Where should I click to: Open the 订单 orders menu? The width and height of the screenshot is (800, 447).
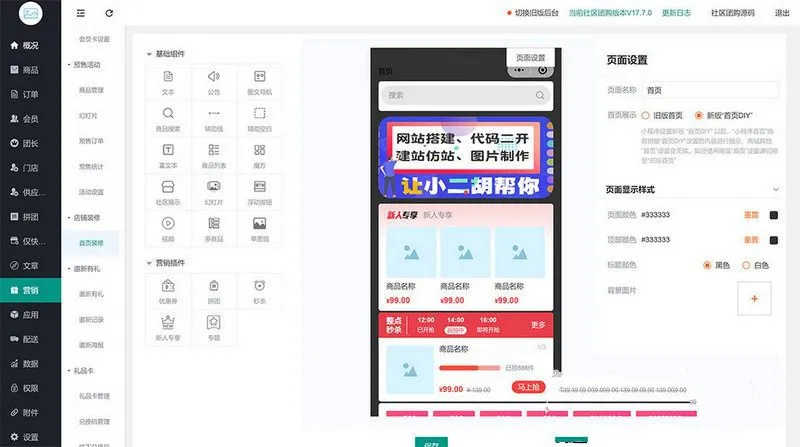pos(31,94)
